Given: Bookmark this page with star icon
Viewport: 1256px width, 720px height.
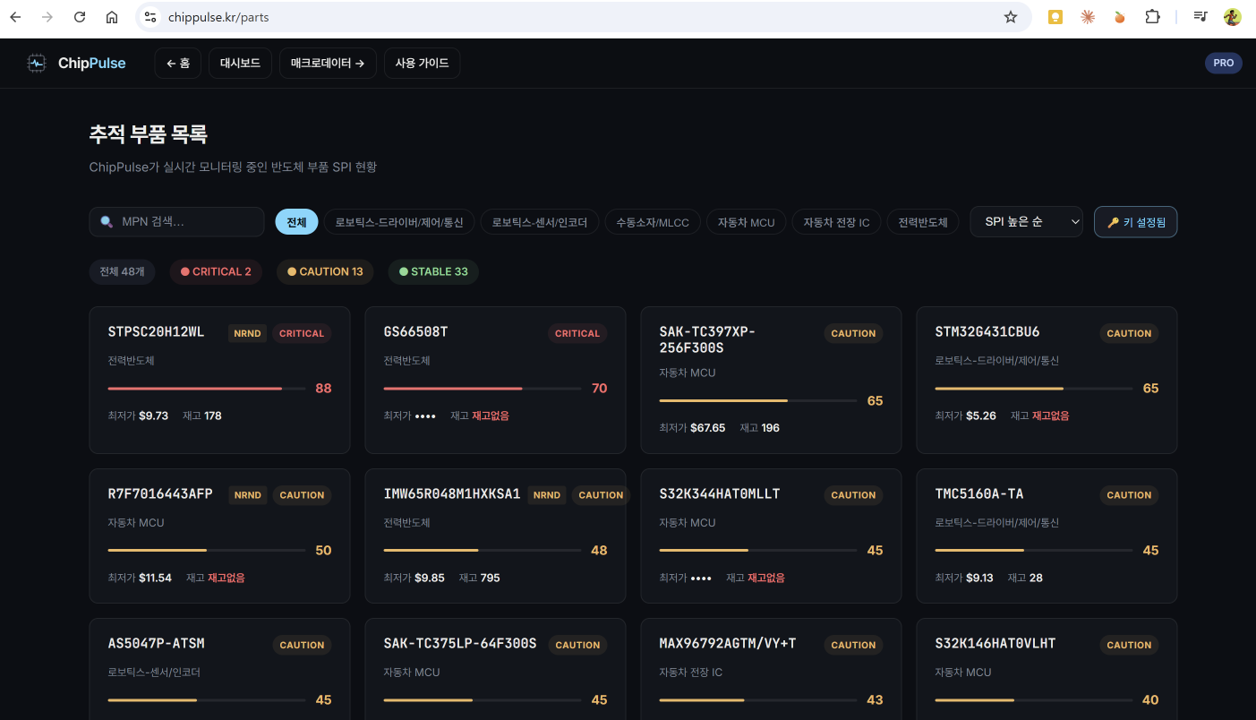Looking at the screenshot, I should [1010, 17].
